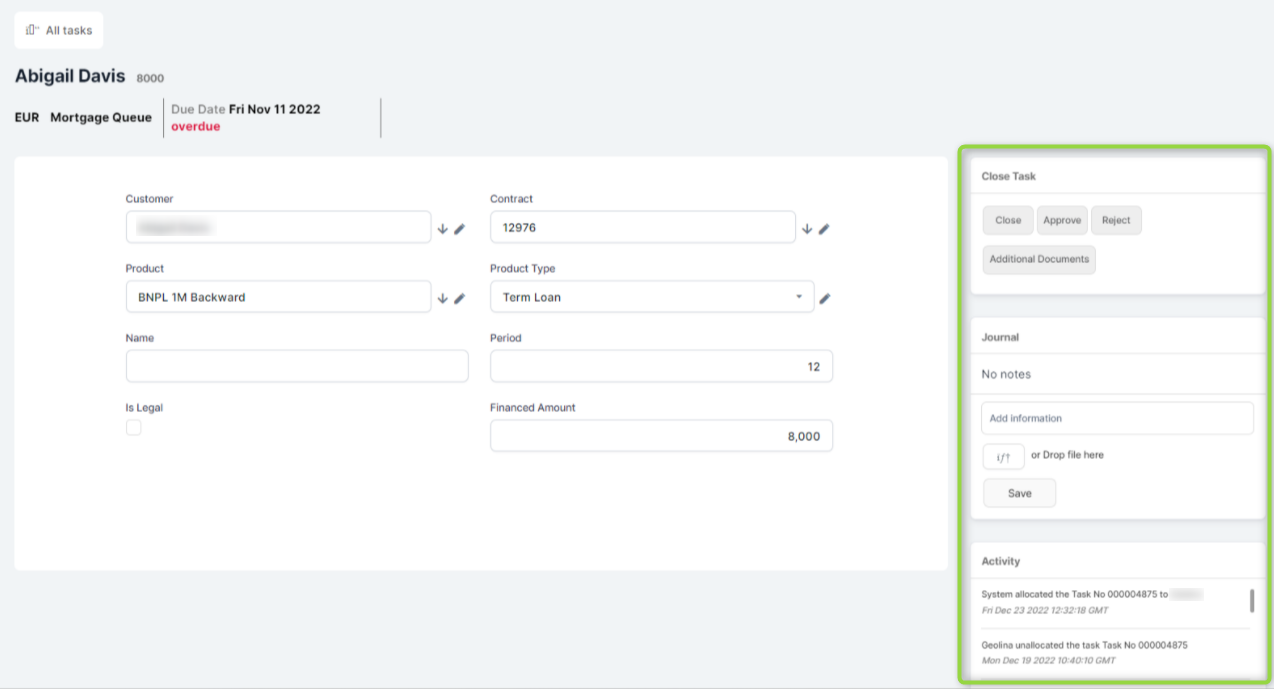Go back to All tasks
The height and width of the screenshot is (689, 1274).
pos(59,30)
